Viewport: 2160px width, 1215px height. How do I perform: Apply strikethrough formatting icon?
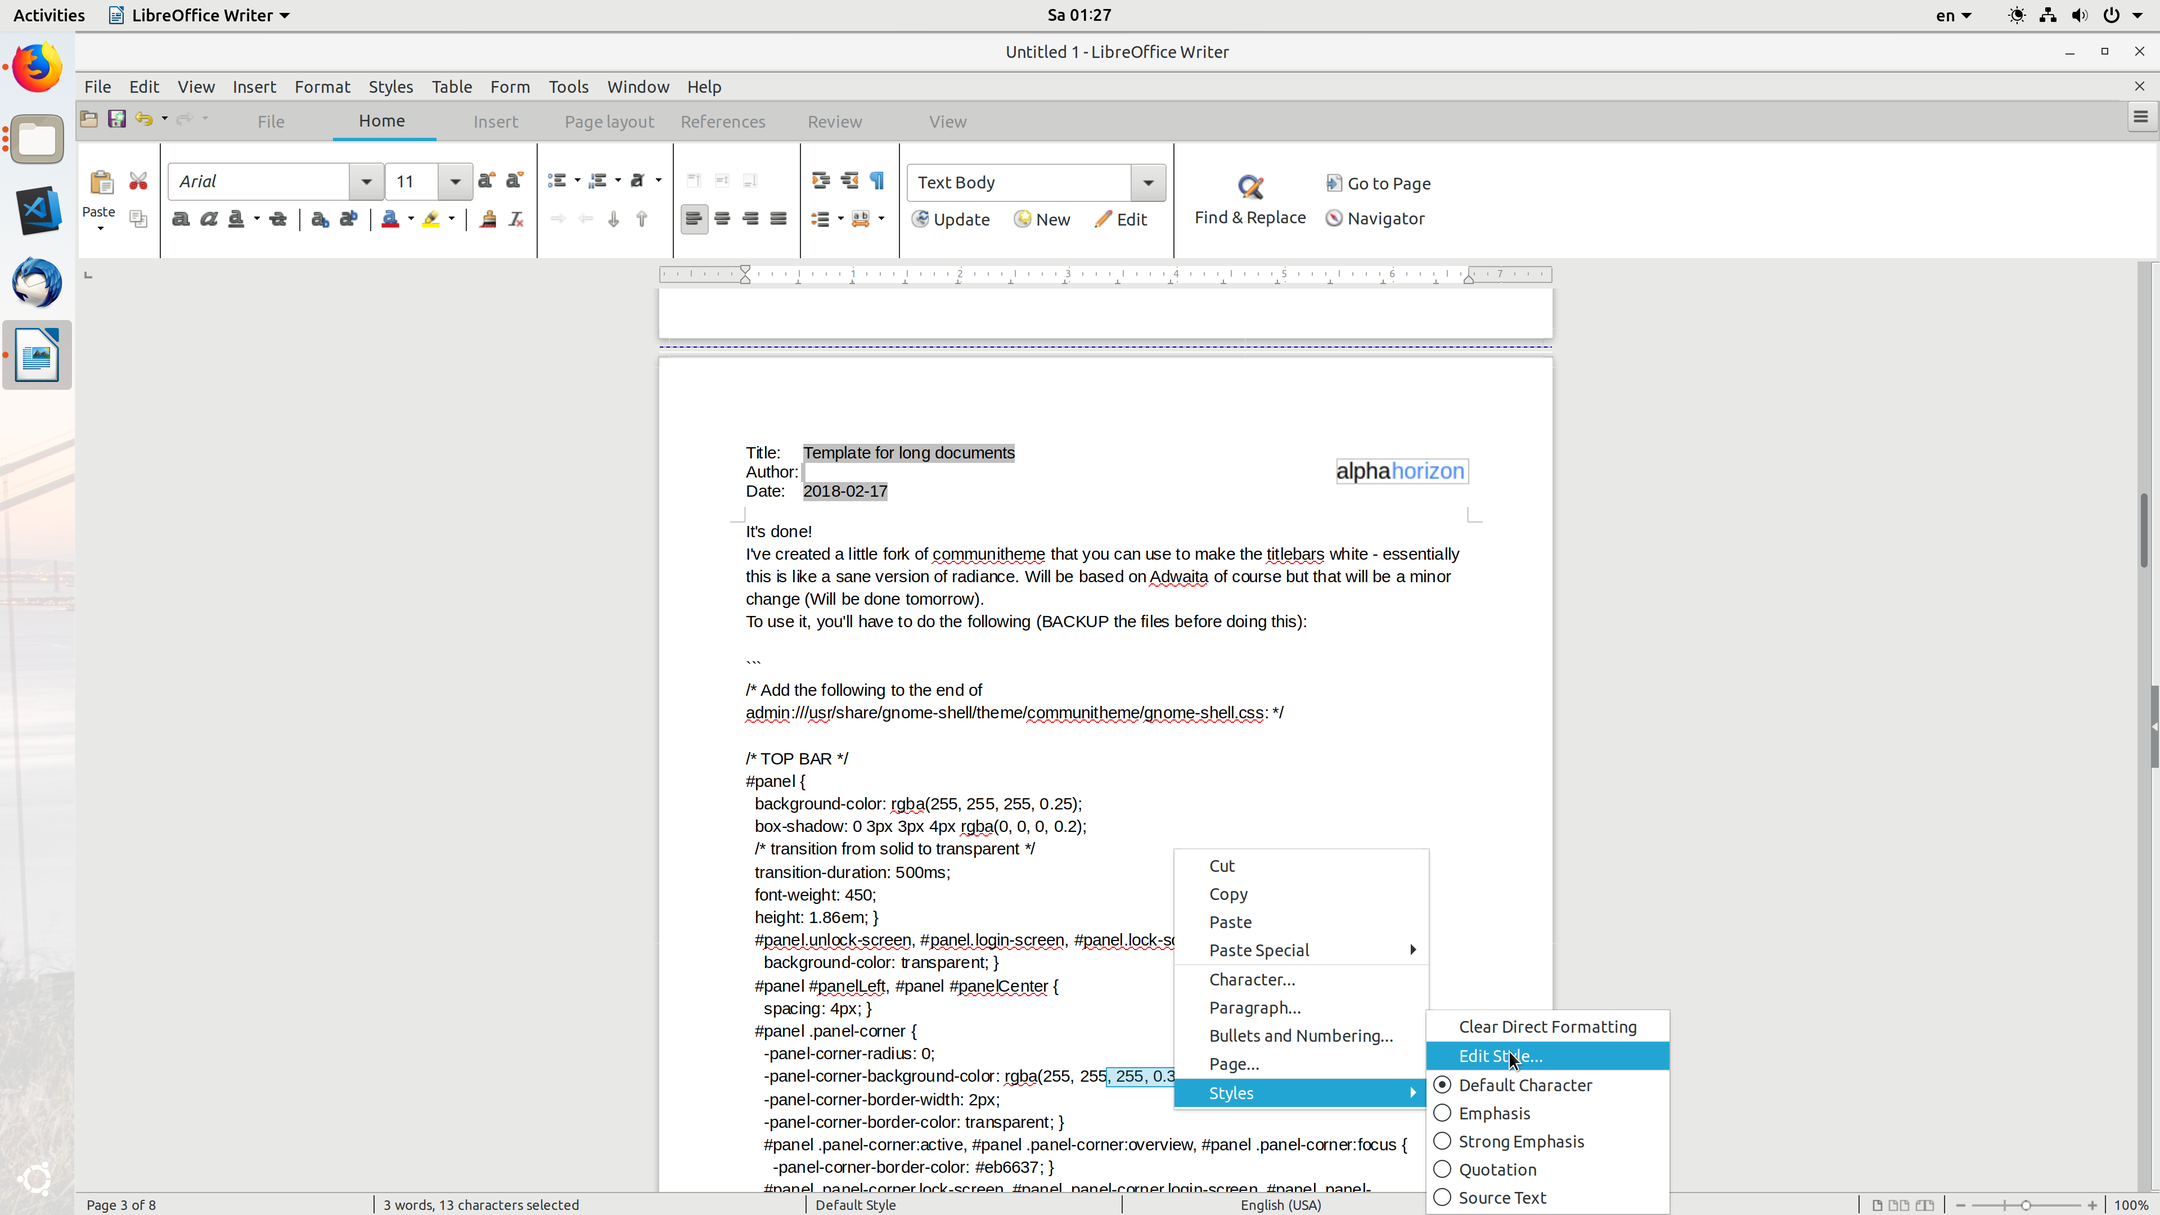(278, 219)
